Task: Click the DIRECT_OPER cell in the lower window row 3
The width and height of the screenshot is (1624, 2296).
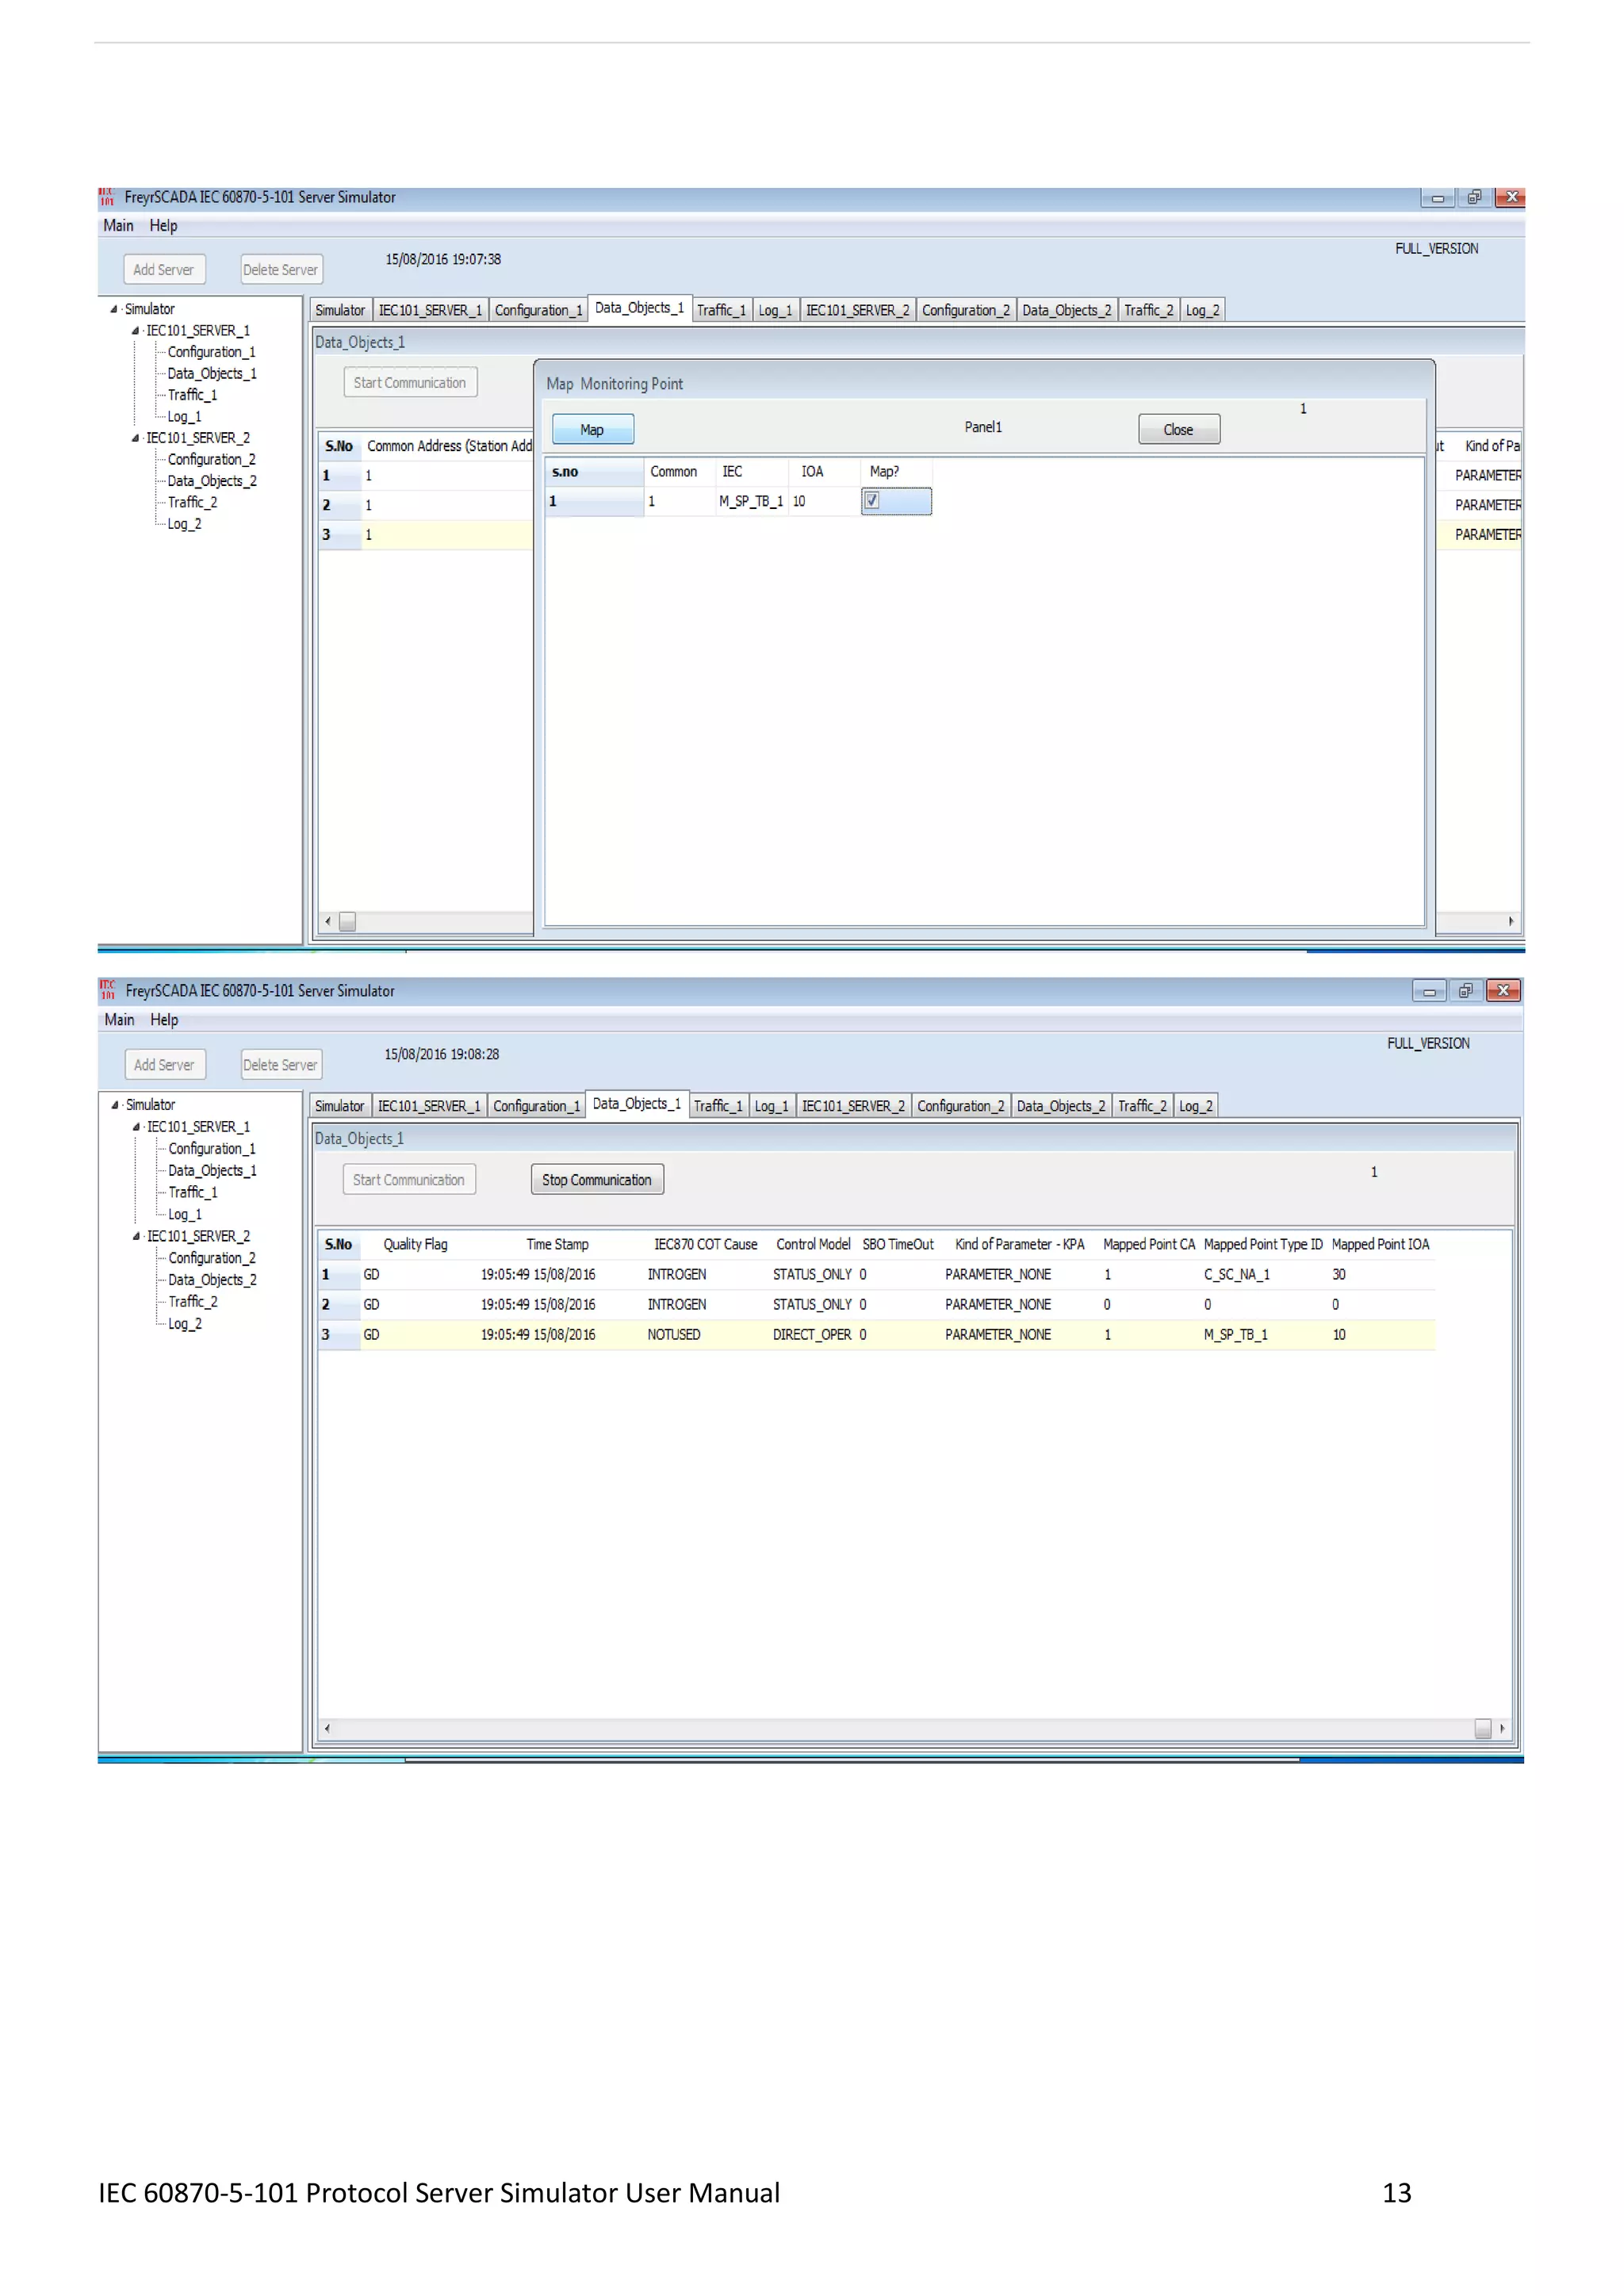Action: tap(812, 1335)
